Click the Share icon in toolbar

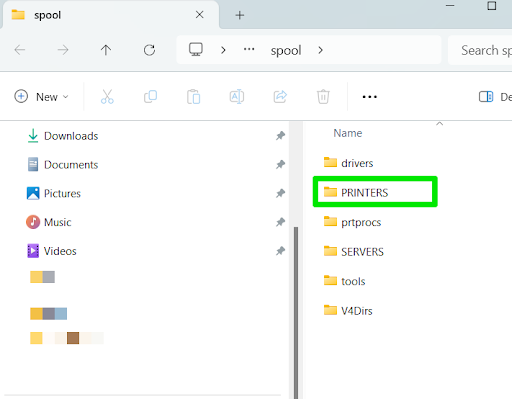pos(280,97)
